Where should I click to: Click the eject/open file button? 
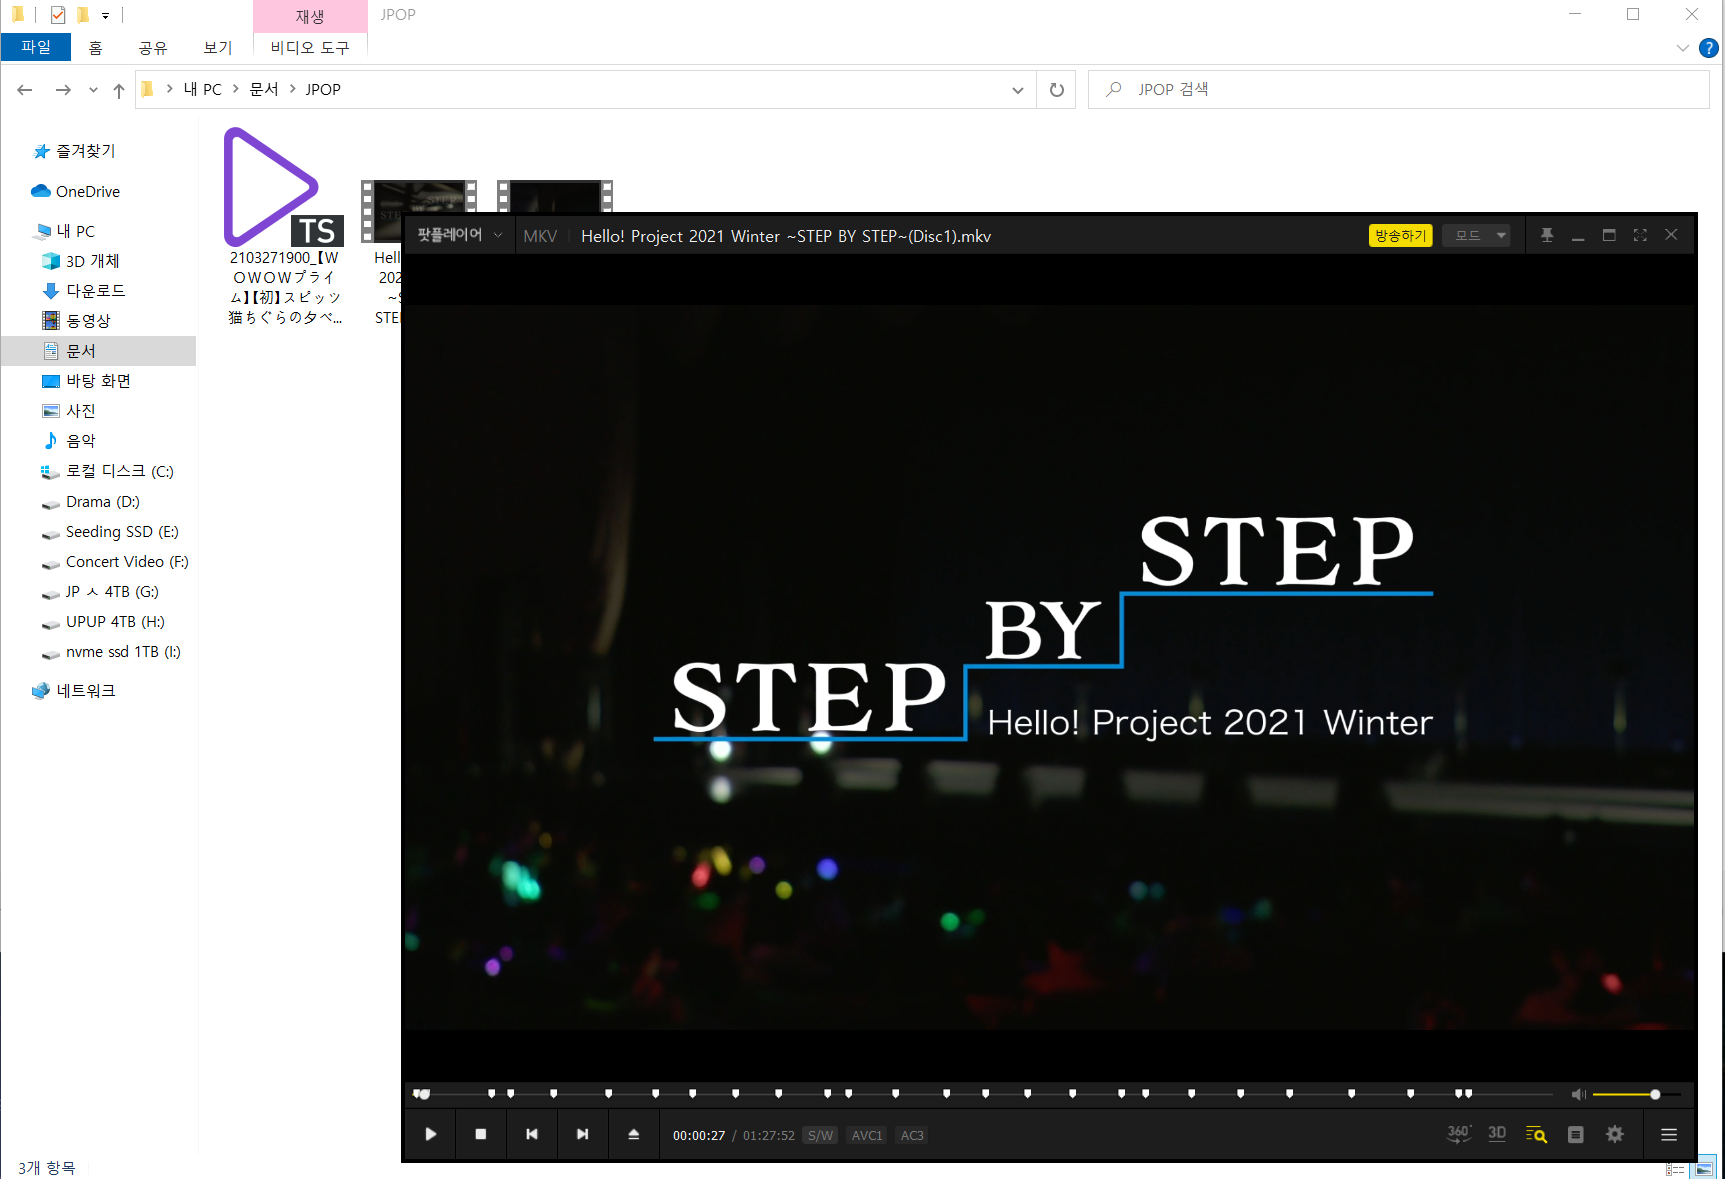point(634,1134)
